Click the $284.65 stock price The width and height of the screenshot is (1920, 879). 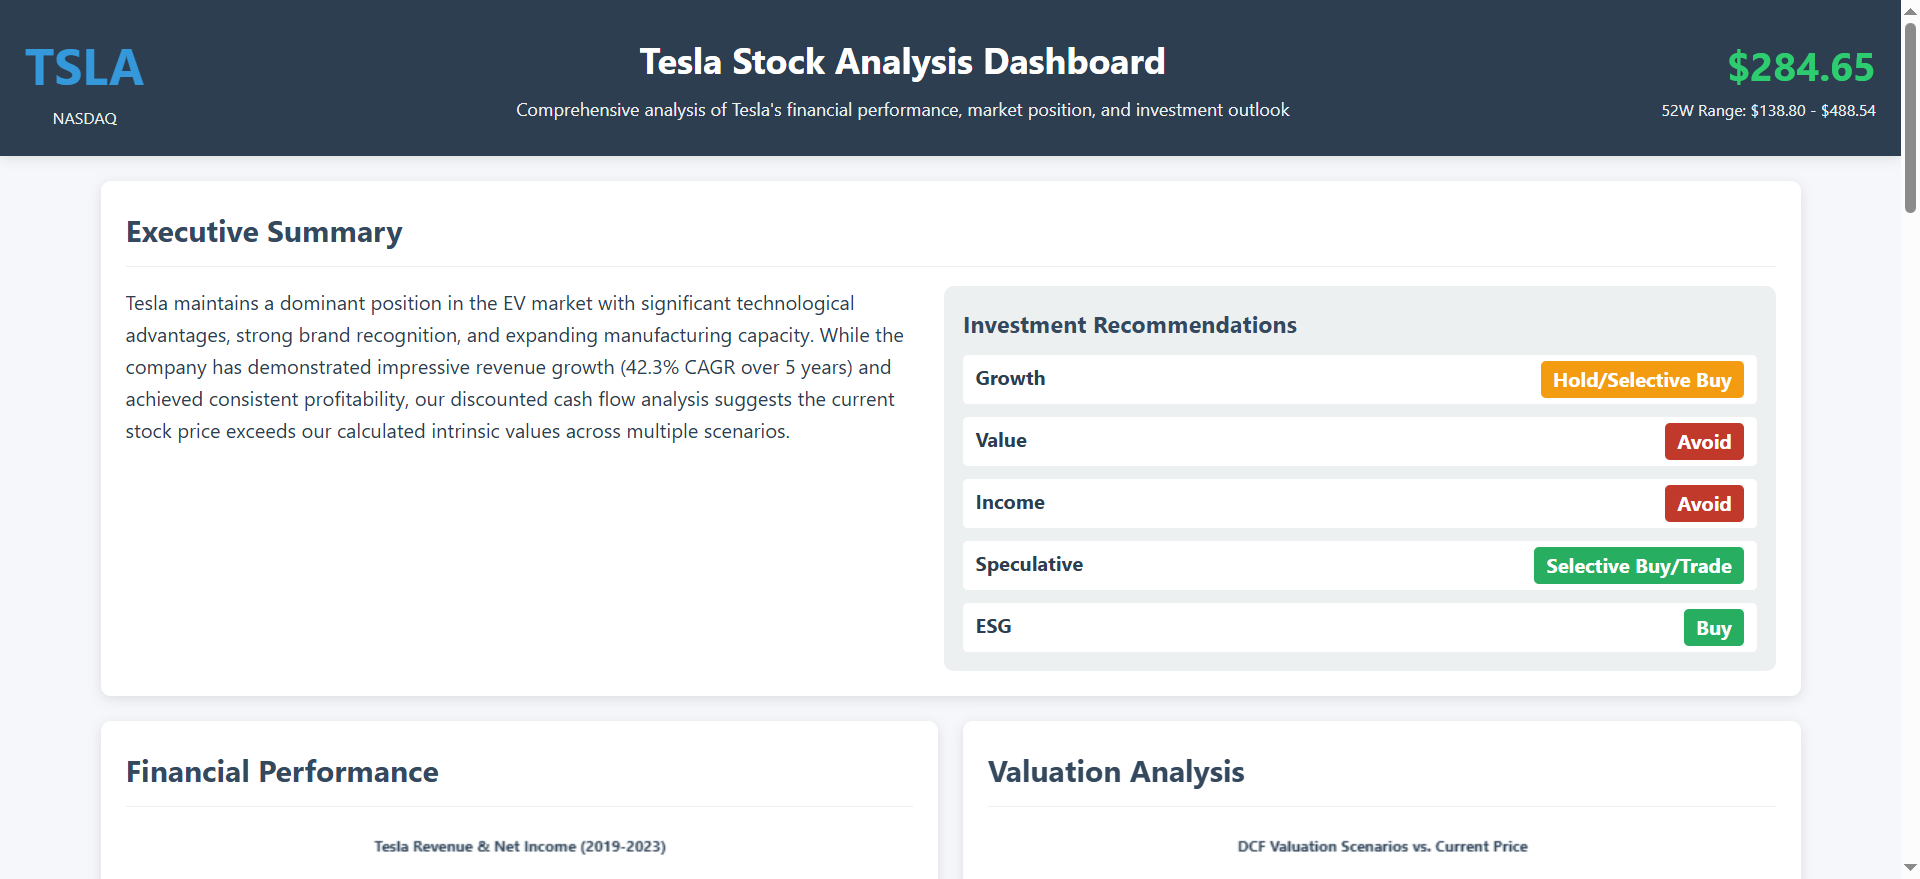1800,67
